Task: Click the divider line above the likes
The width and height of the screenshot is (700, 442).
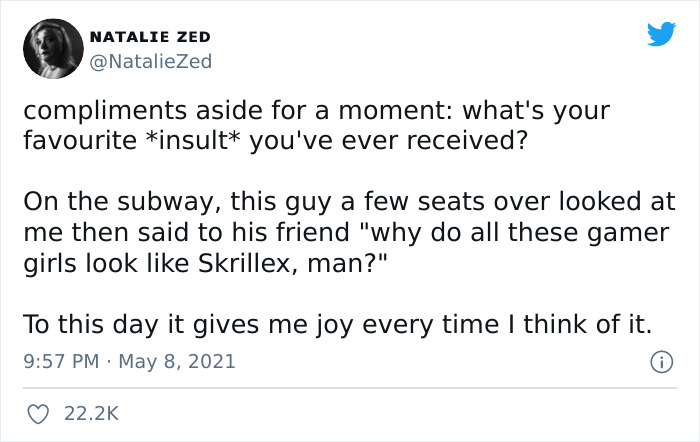Action: (x=349, y=388)
